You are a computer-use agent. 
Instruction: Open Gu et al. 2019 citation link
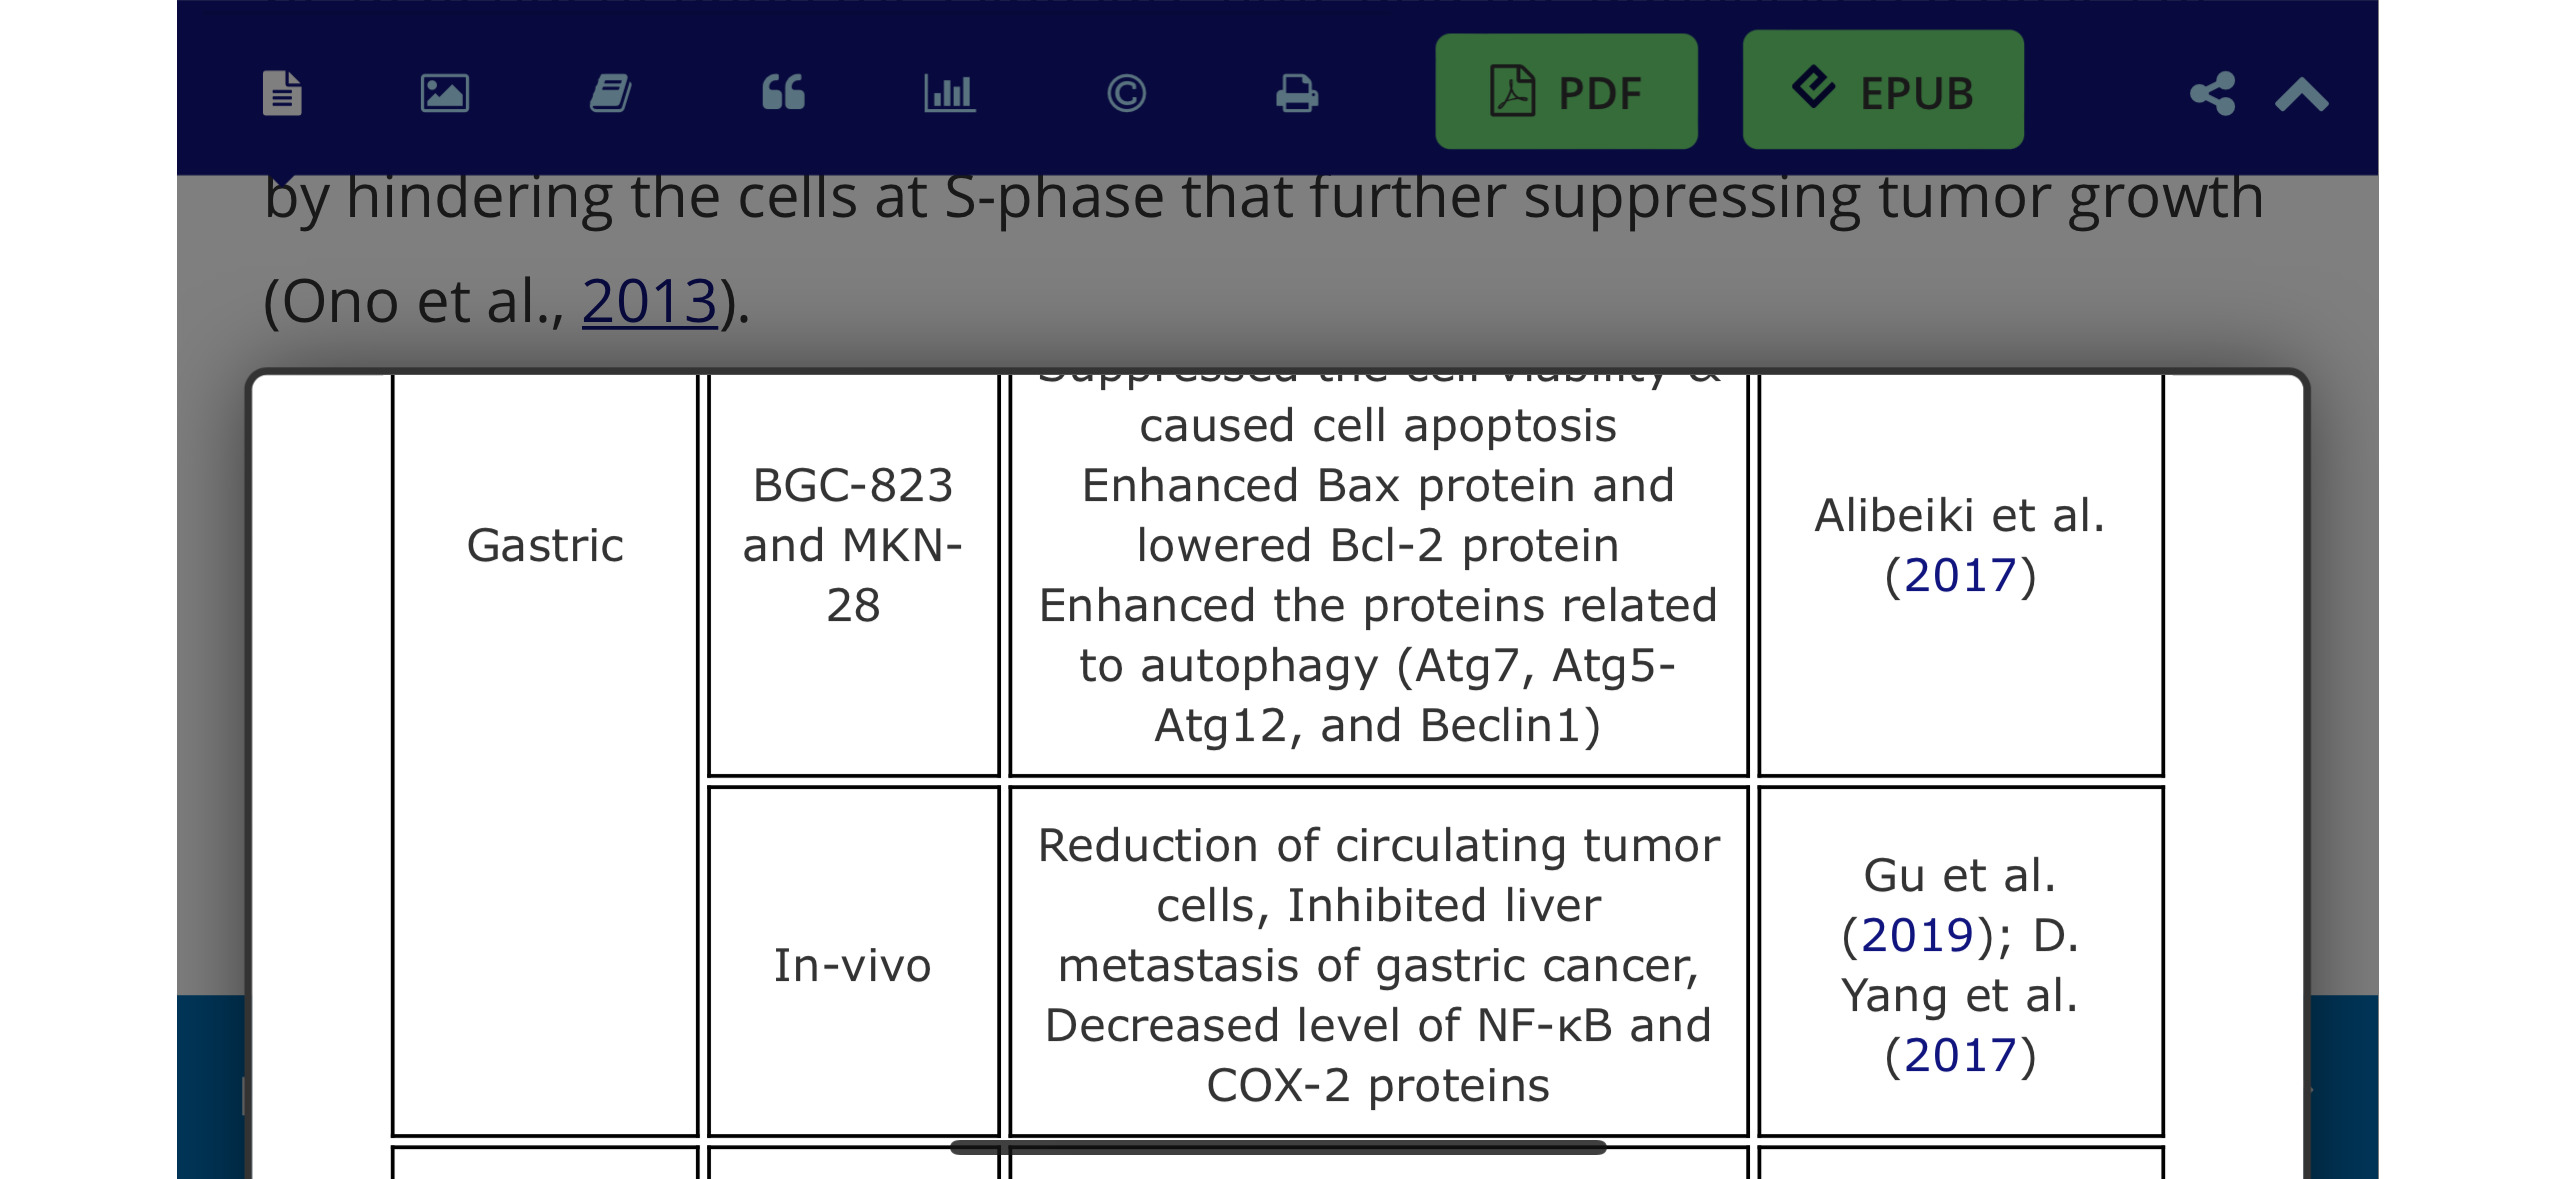pyautogui.click(x=1917, y=935)
